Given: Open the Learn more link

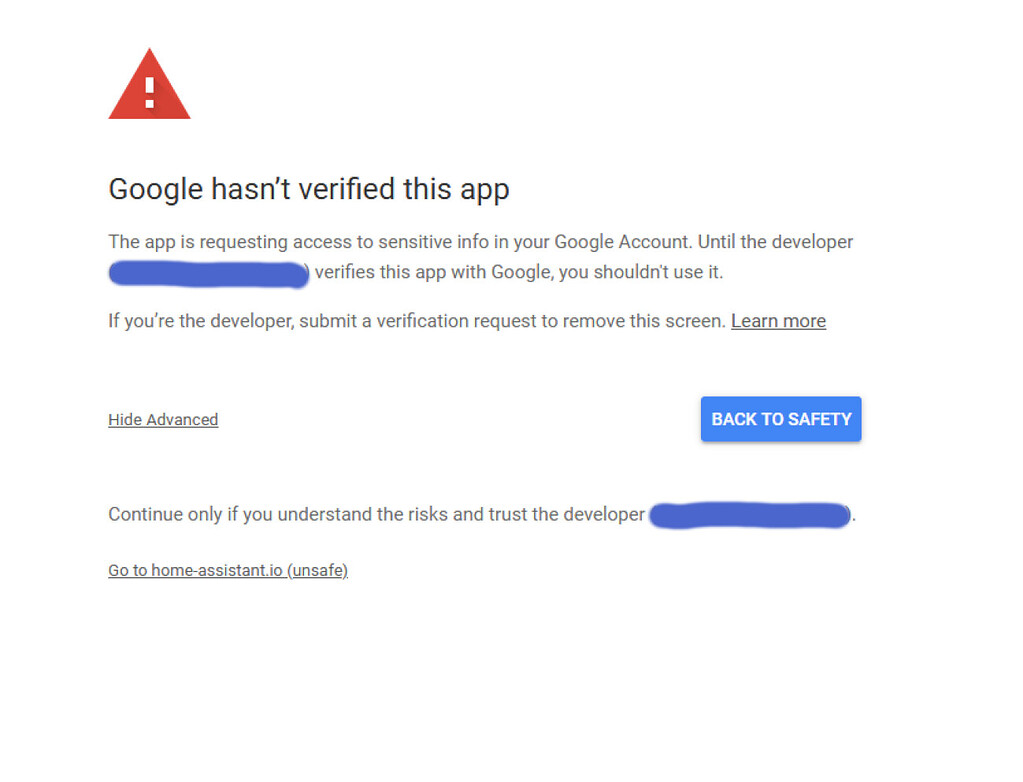Looking at the screenshot, I should [x=778, y=321].
